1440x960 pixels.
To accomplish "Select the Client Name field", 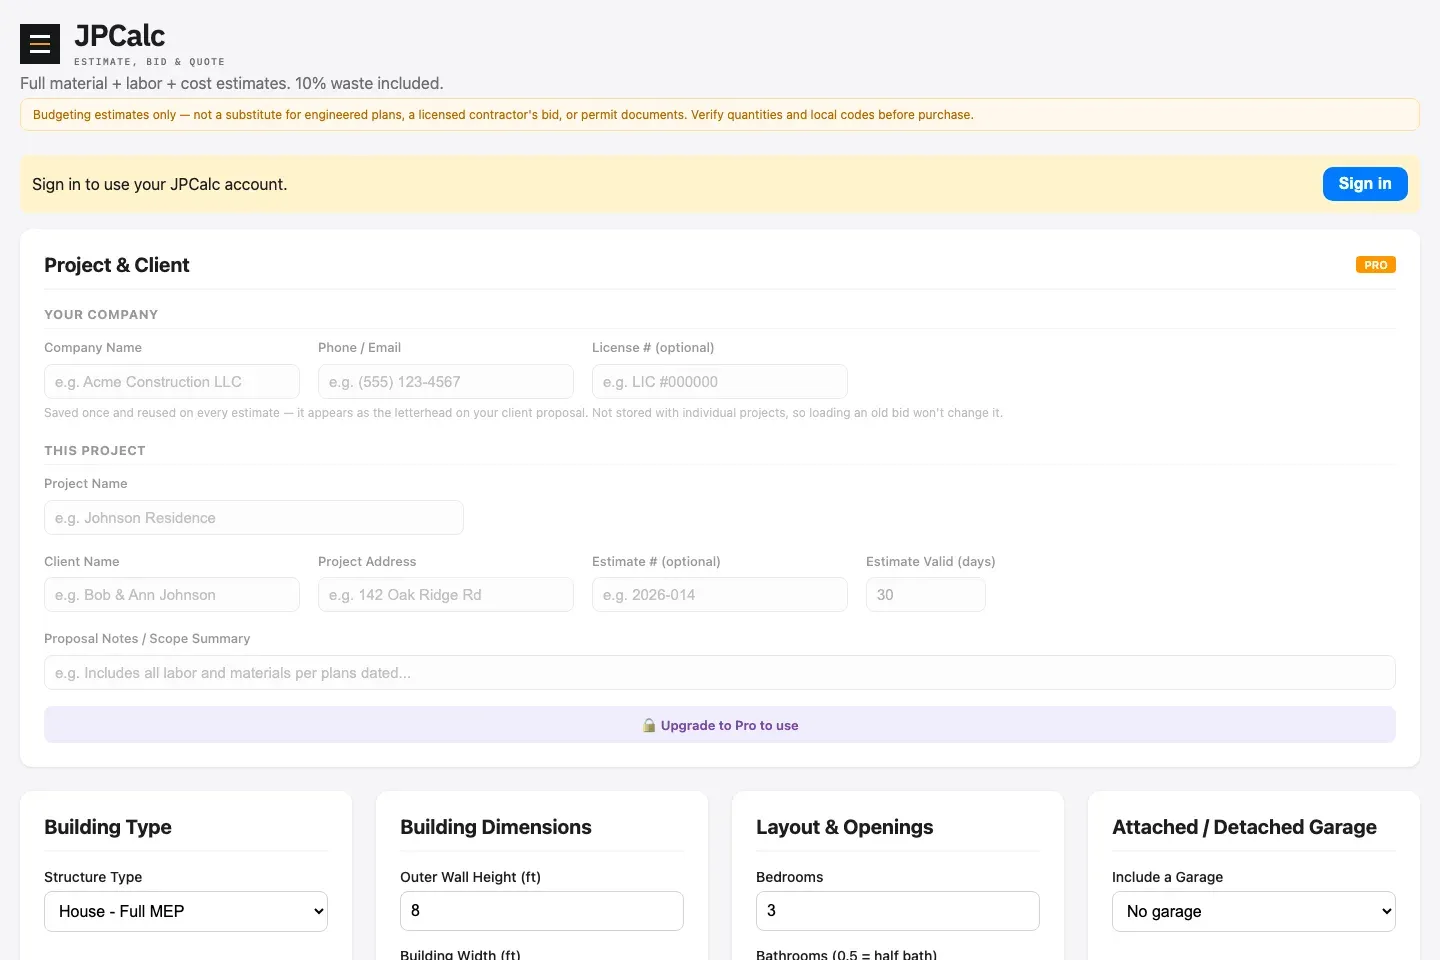I will click(172, 595).
